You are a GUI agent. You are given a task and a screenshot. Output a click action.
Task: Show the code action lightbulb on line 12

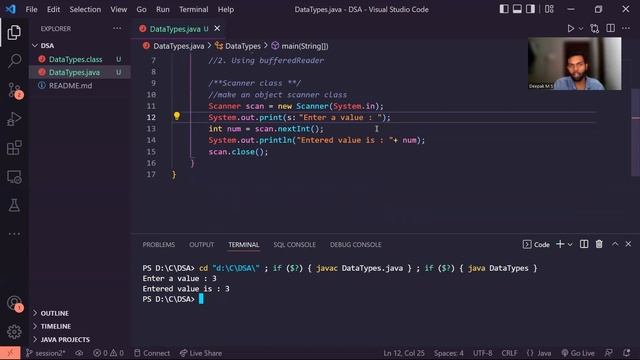[177, 116]
